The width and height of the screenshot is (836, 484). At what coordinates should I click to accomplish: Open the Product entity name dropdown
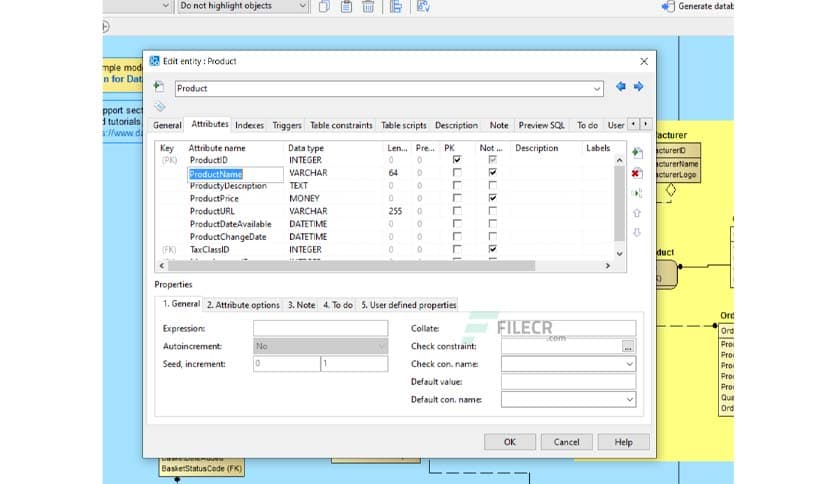tap(597, 88)
